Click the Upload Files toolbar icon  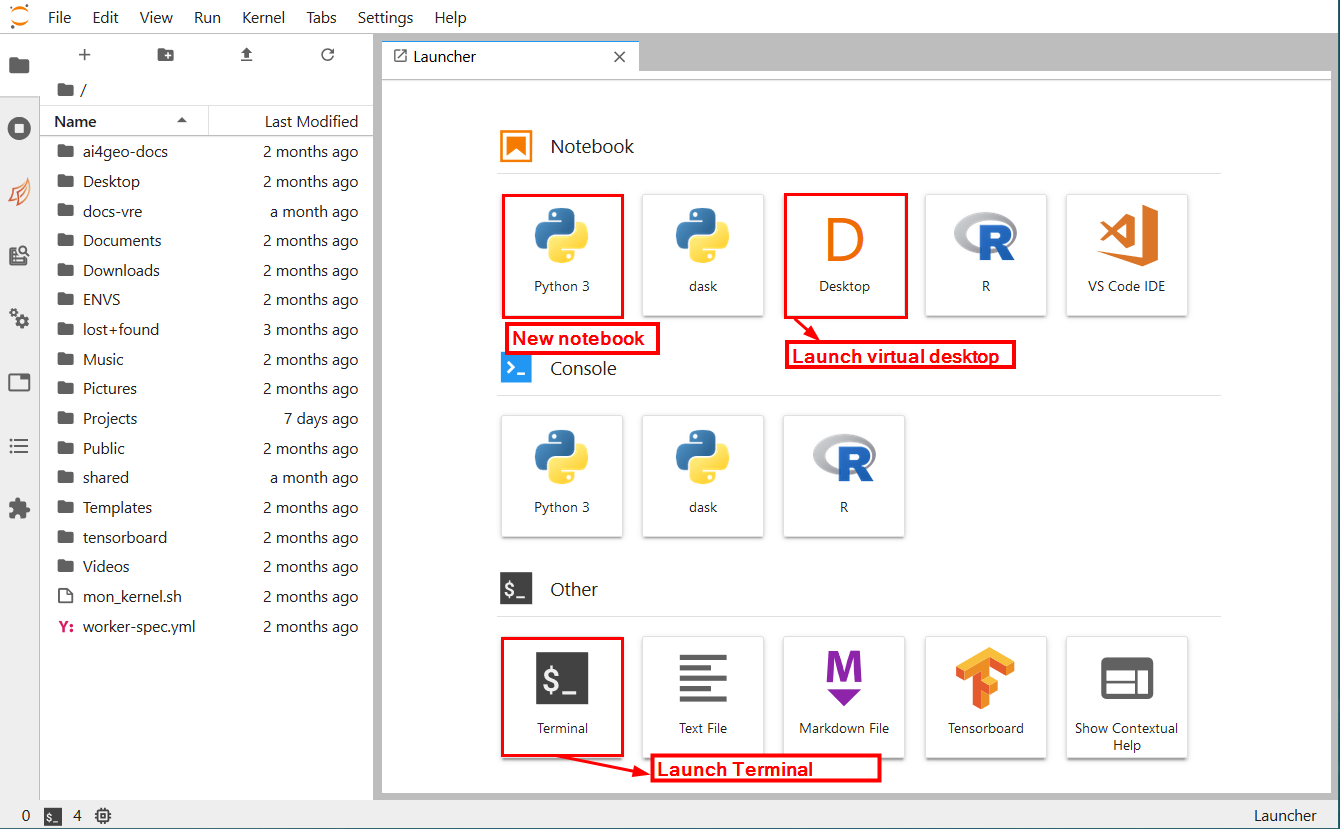click(247, 55)
